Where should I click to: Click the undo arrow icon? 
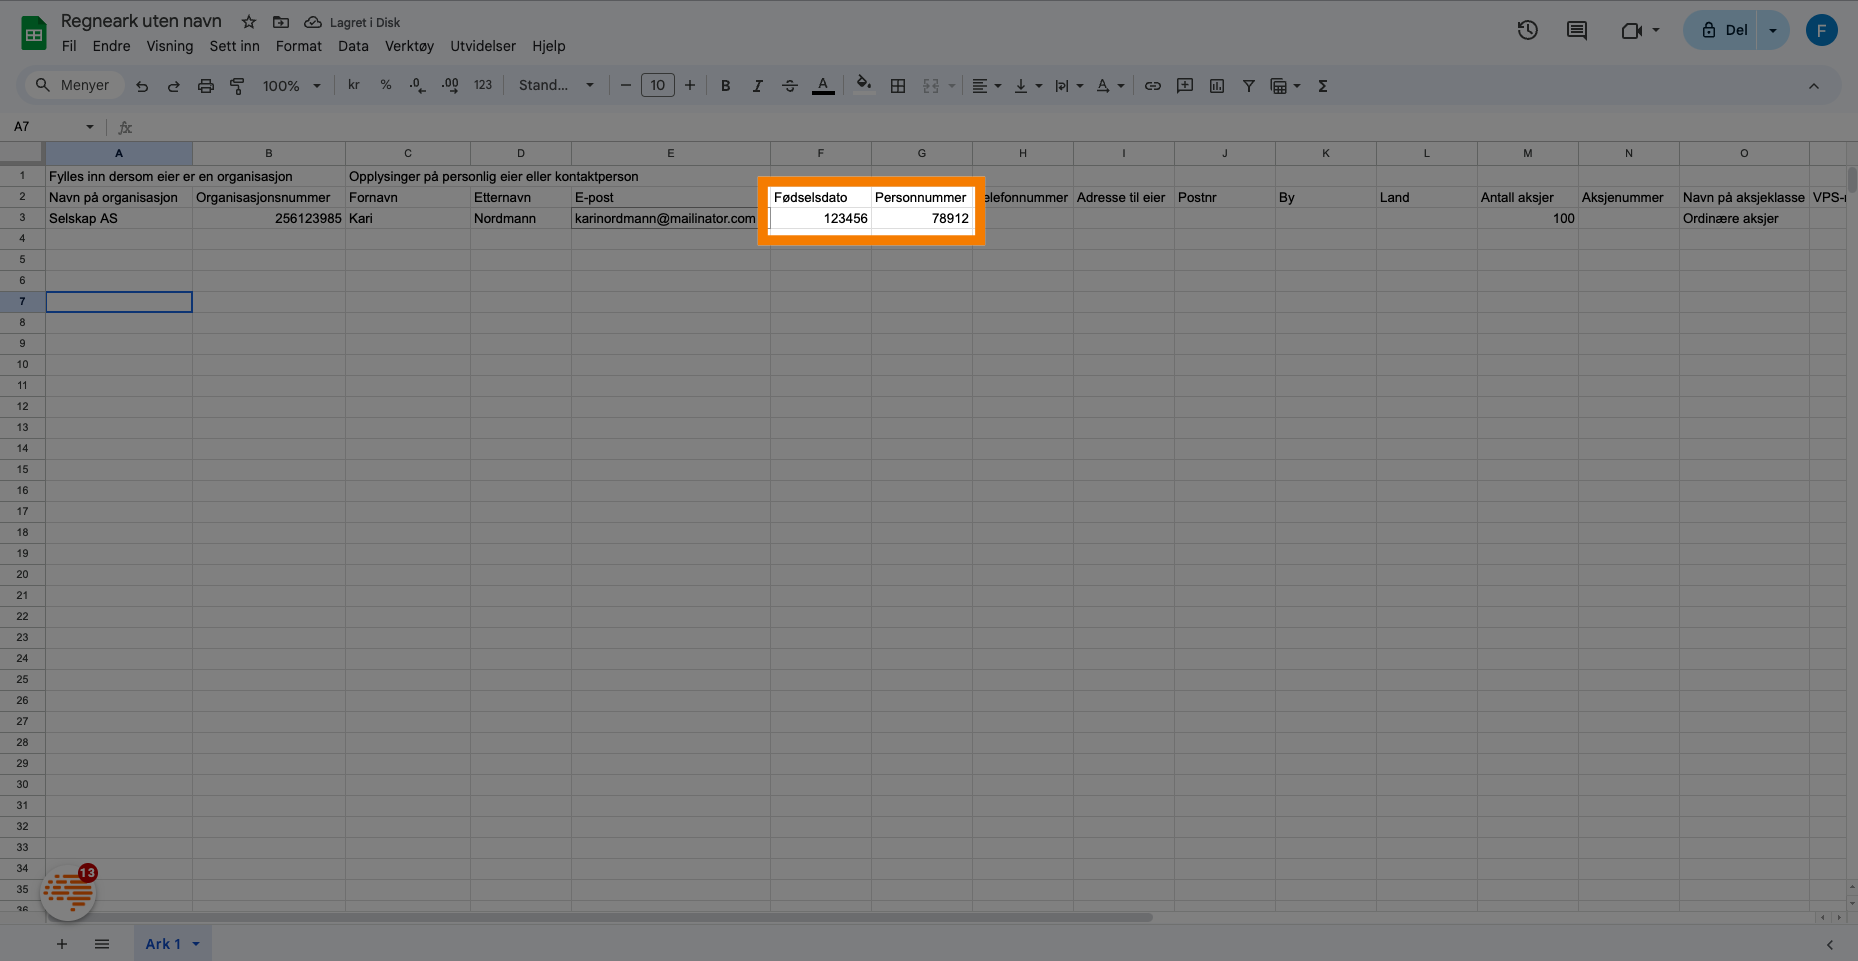[142, 86]
